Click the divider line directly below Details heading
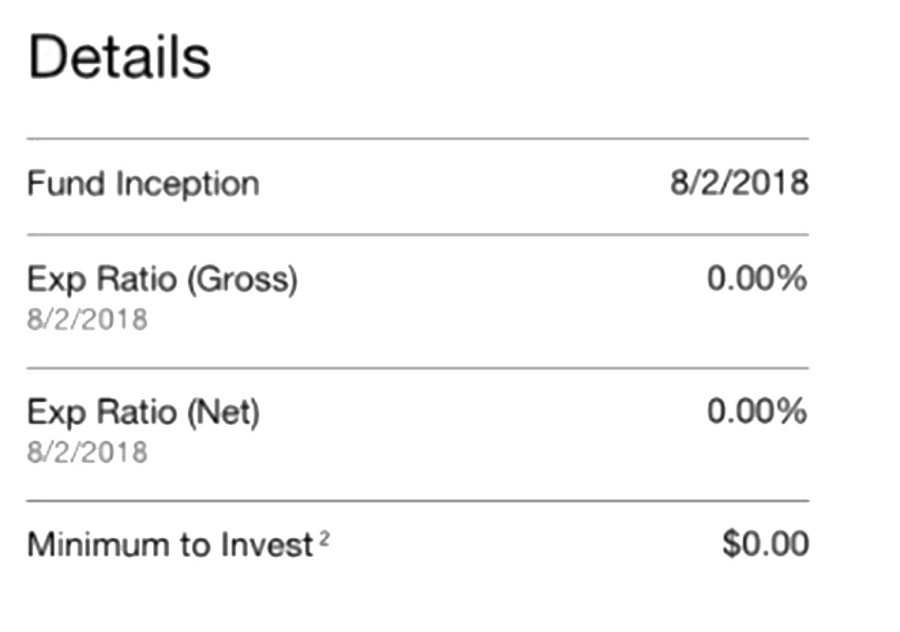This screenshot has width=900, height=632. pos(417,139)
